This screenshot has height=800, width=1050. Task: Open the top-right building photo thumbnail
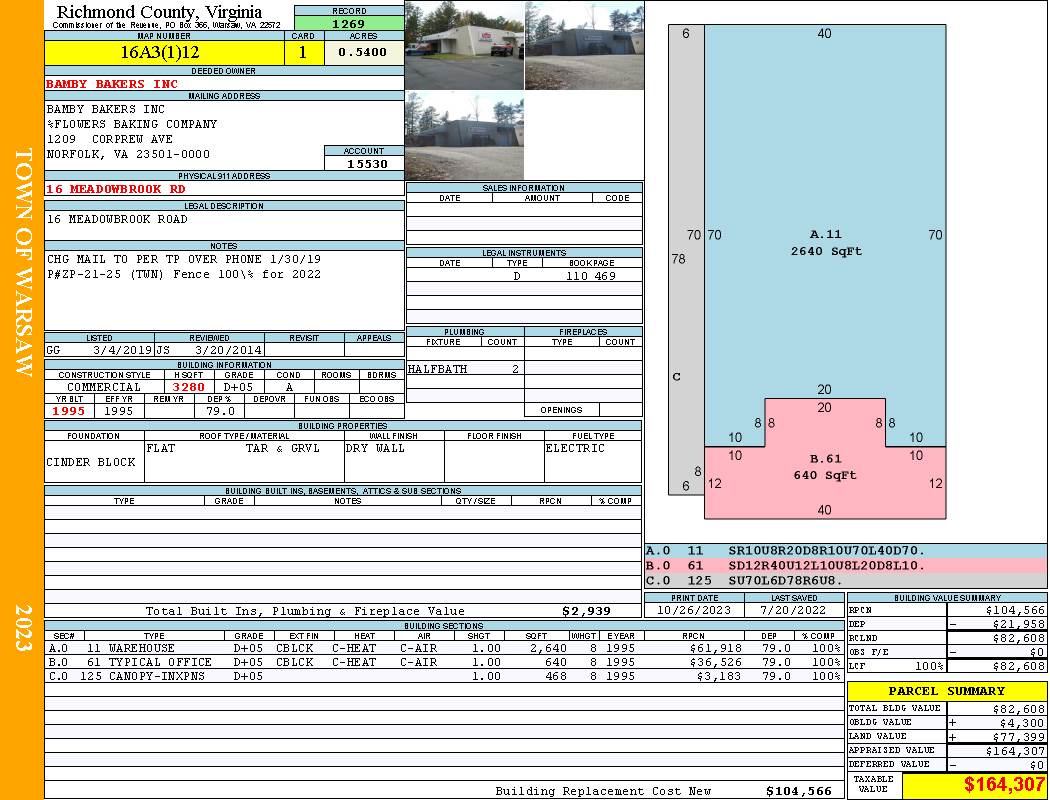584,45
